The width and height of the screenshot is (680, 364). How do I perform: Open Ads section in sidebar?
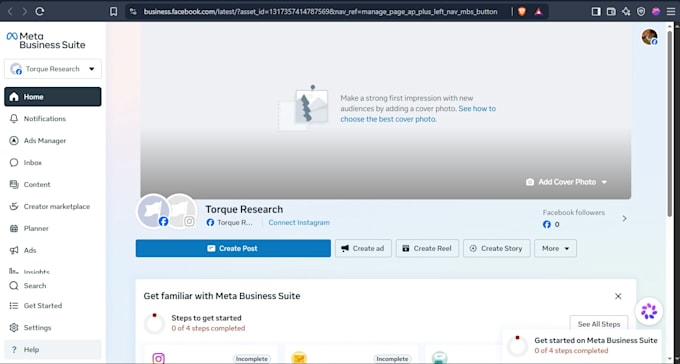click(53, 250)
